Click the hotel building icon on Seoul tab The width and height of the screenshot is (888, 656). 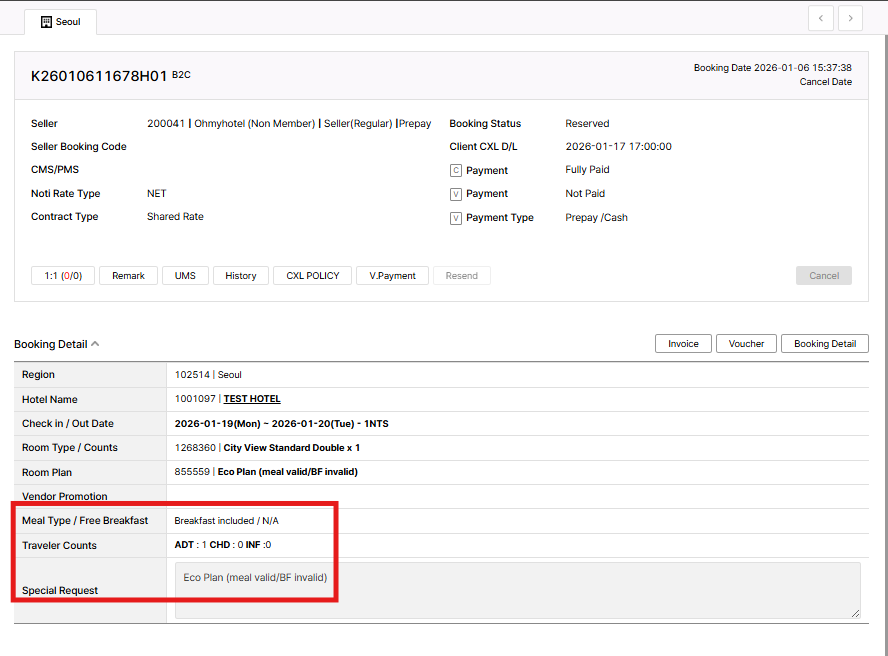pyautogui.click(x=46, y=21)
